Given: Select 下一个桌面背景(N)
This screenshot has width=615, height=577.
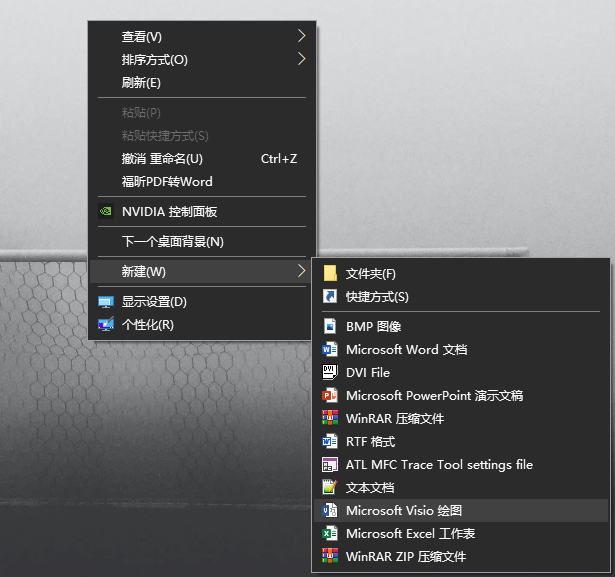Looking at the screenshot, I should (x=202, y=242).
